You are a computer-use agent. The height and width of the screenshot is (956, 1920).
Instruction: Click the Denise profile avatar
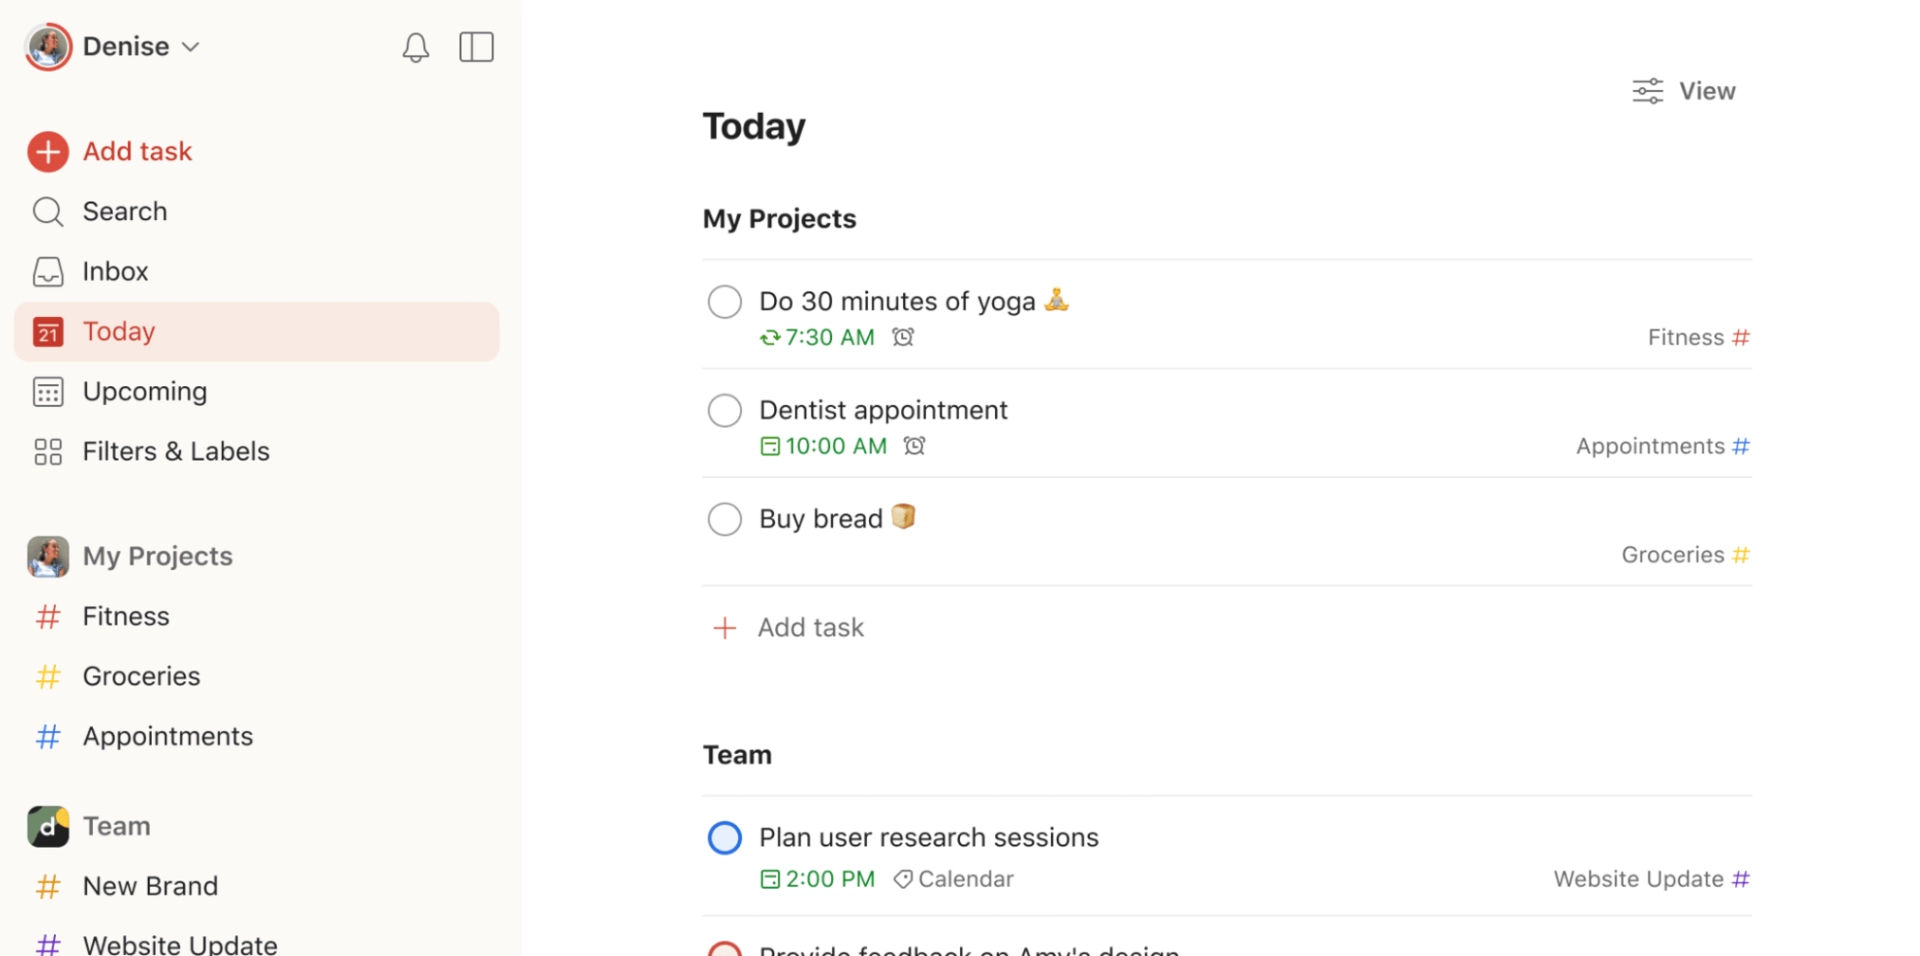(x=48, y=46)
